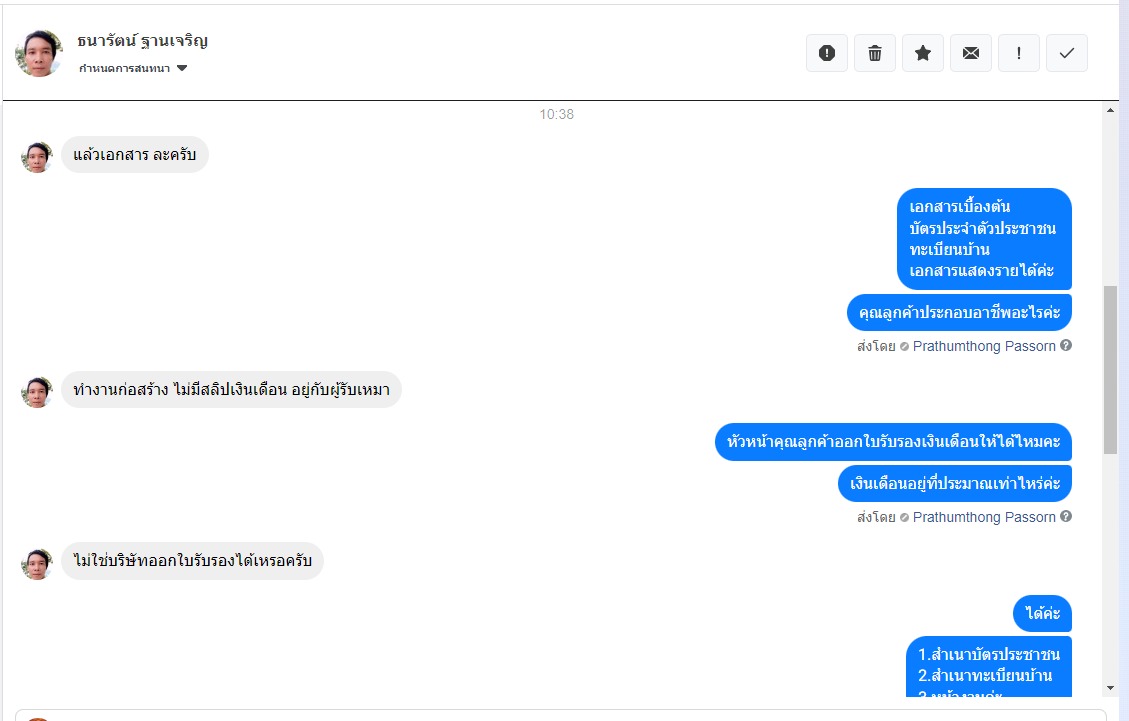
Task: Mark conversation unread with envelope icon
Action: click(x=971, y=53)
